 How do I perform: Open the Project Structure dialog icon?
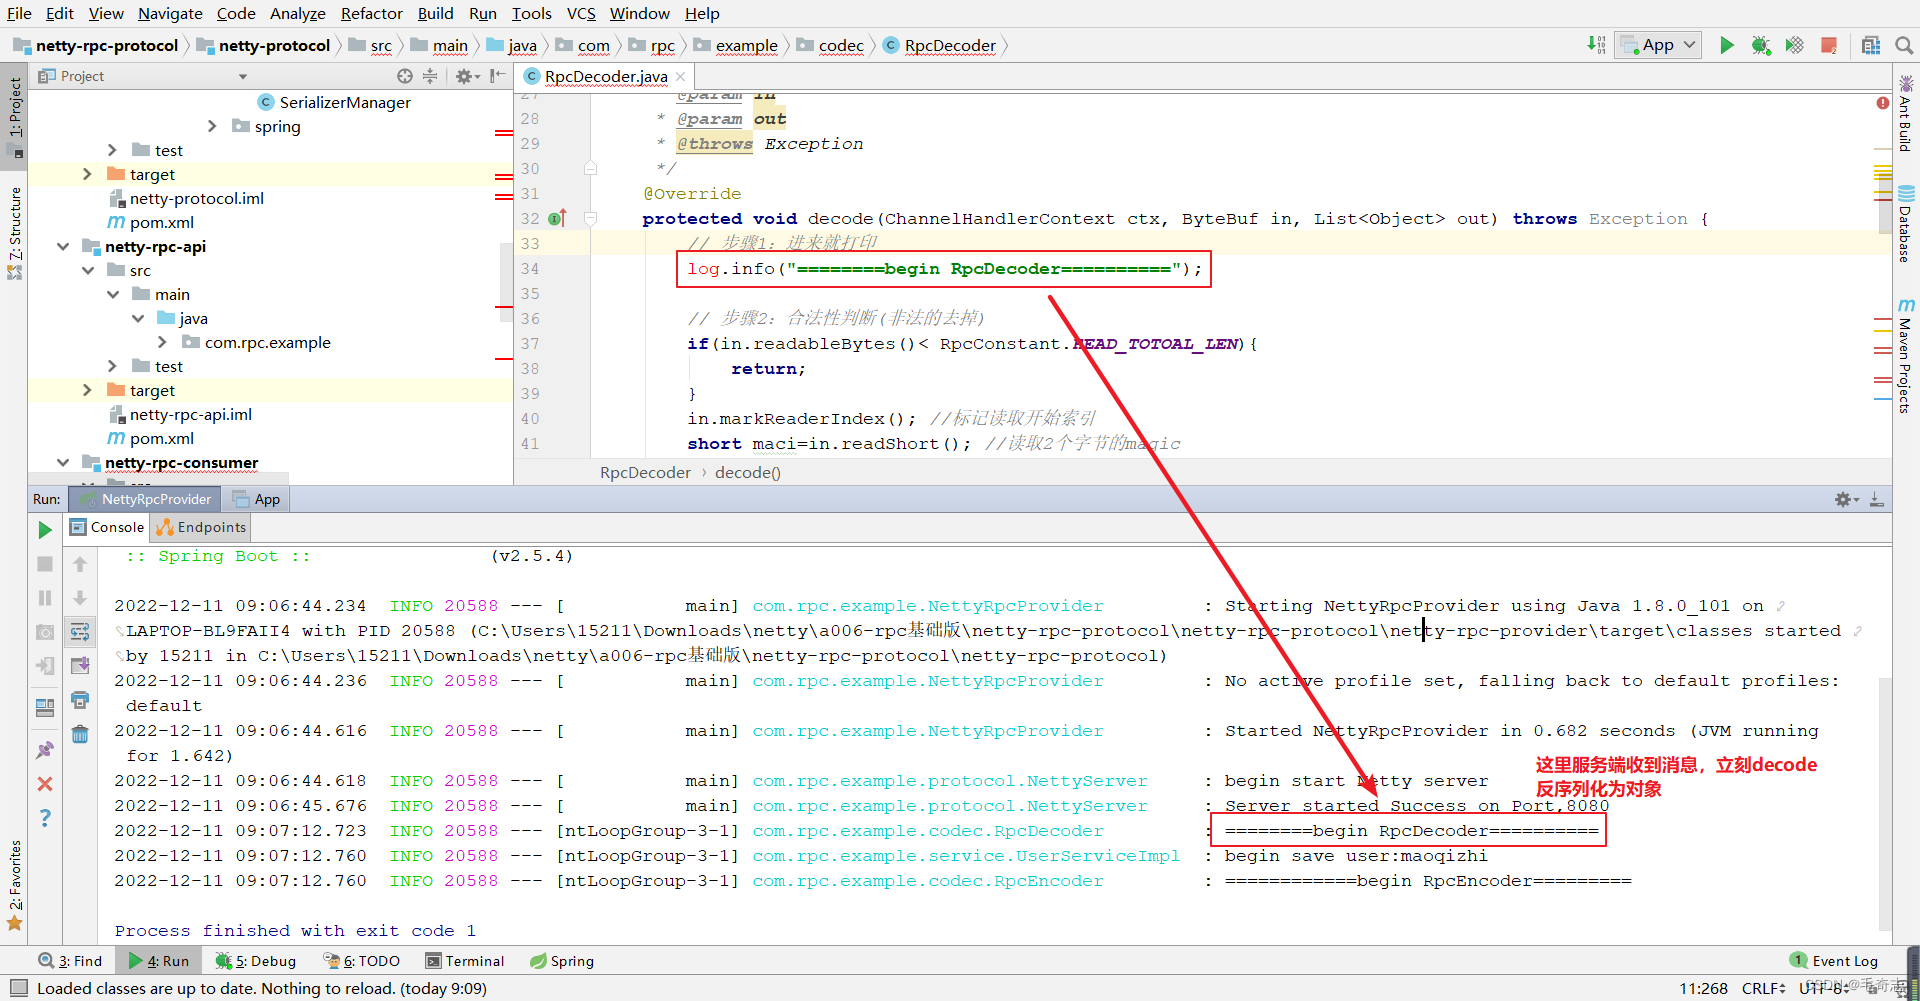[x=1871, y=45]
